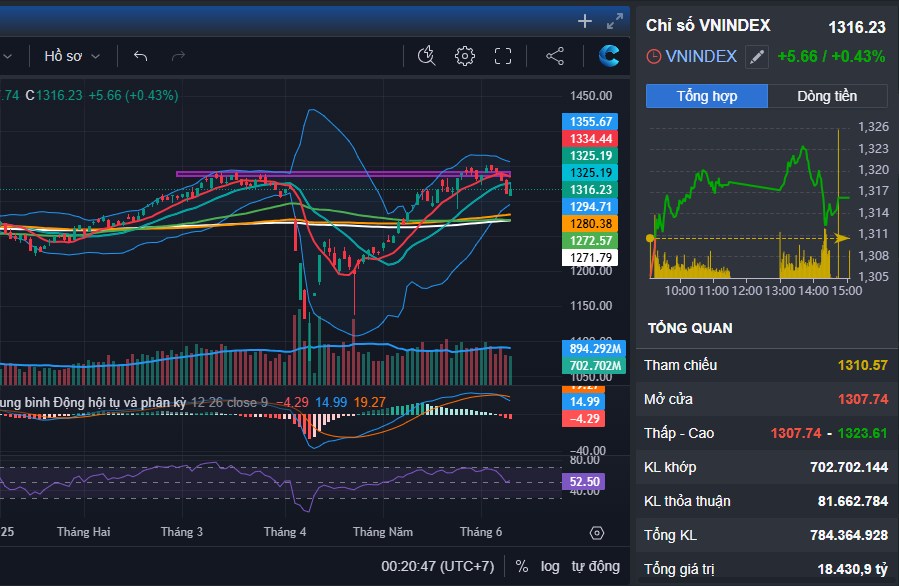Share the chart
Image resolution: width=899 pixels, height=586 pixels.
click(x=554, y=56)
